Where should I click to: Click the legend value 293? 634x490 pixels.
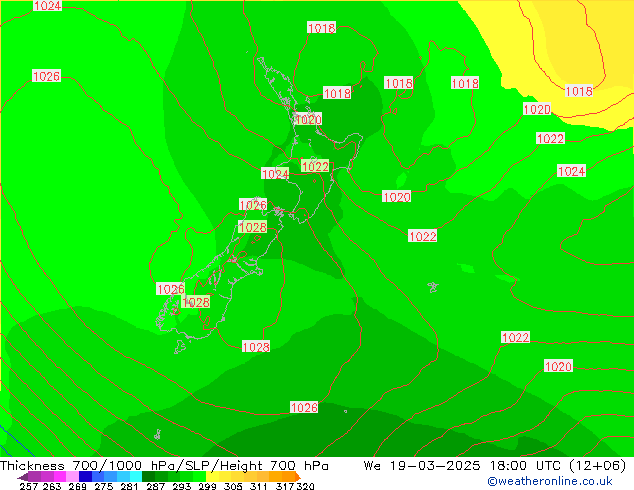[182, 486]
